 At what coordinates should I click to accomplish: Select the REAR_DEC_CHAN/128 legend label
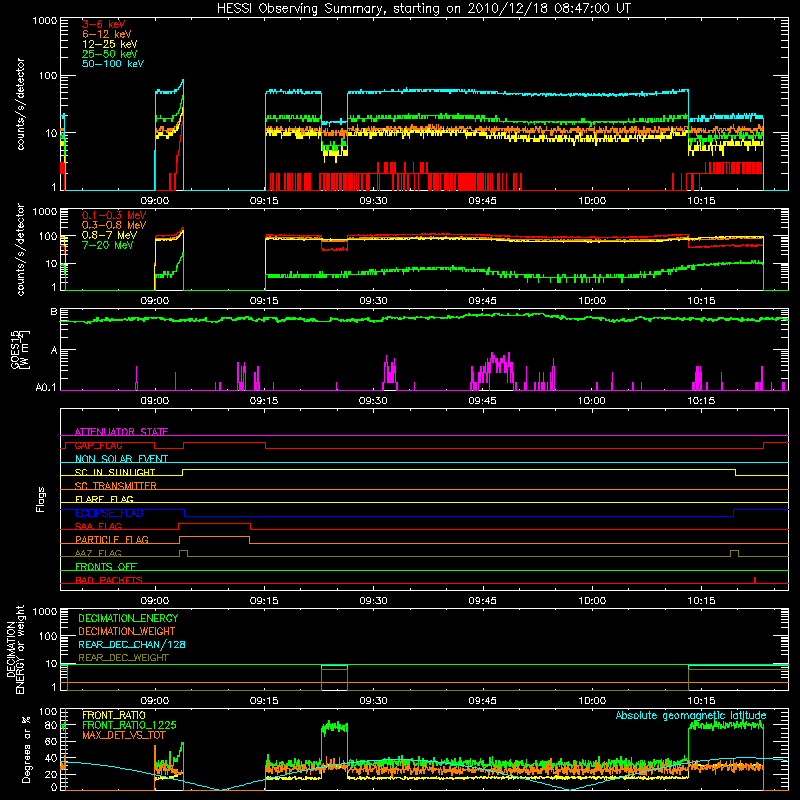(132, 644)
